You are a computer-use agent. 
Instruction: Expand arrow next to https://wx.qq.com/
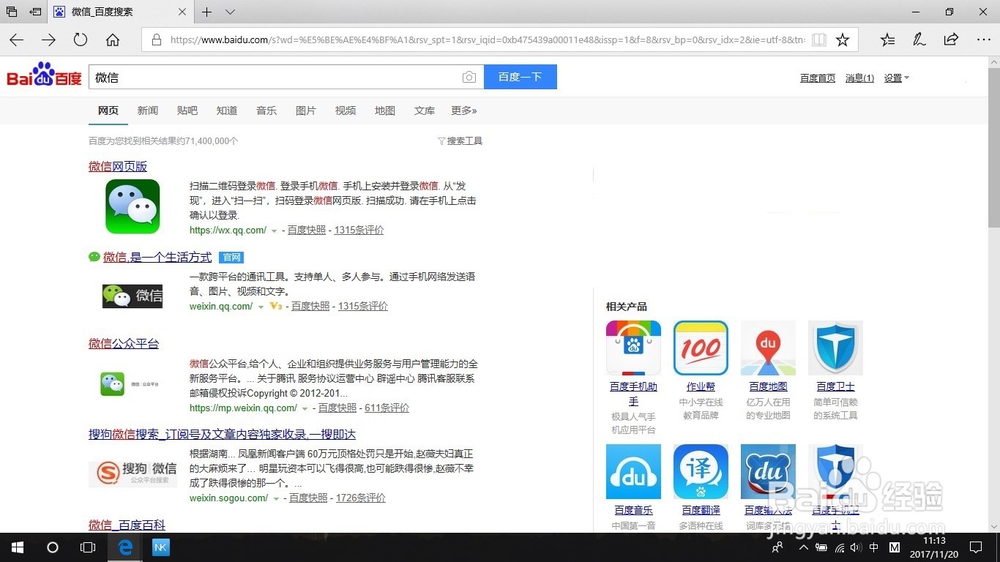coord(274,231)
